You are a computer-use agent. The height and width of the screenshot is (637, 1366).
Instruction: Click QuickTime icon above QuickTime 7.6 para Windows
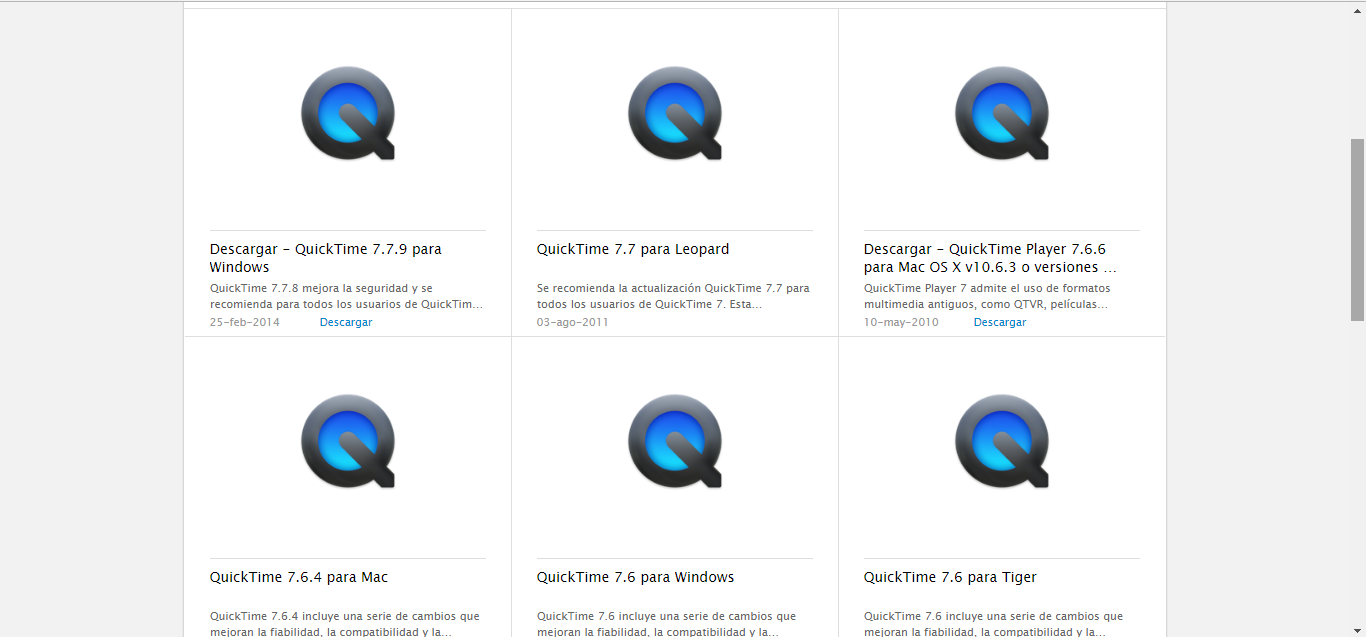coord(675,441)
